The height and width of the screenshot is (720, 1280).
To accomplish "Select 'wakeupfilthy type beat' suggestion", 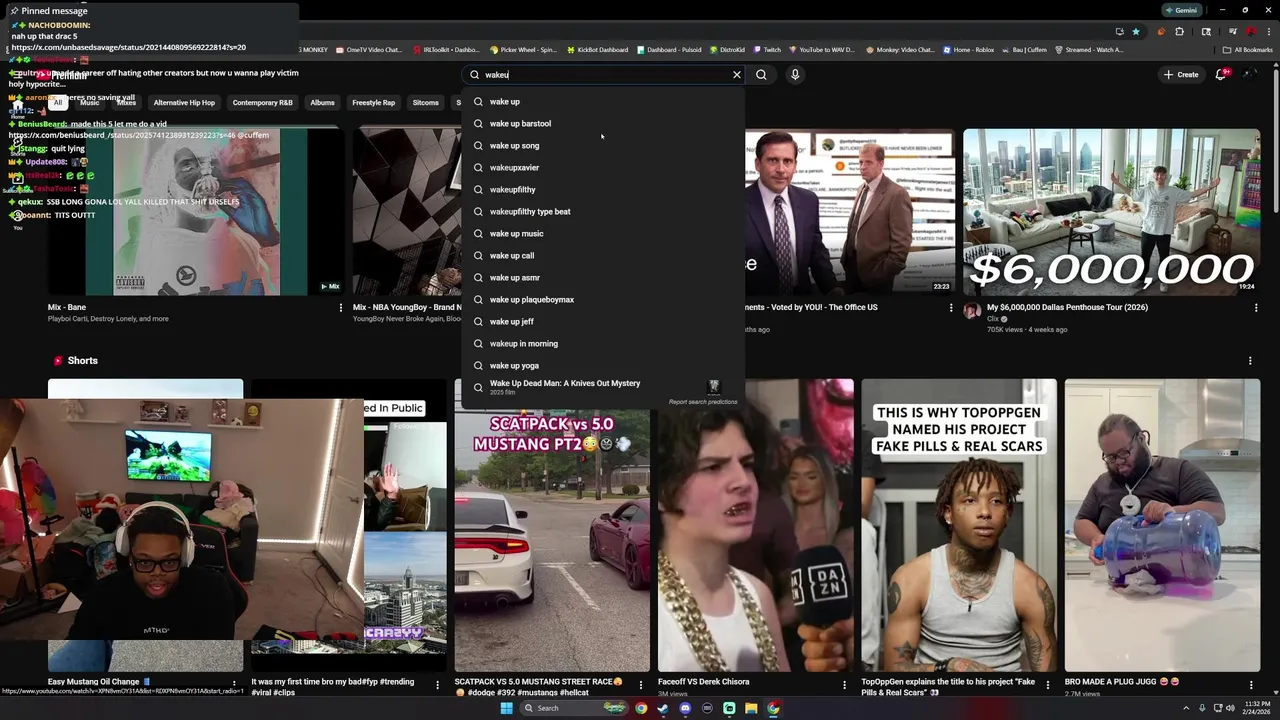I will point(603,211).
